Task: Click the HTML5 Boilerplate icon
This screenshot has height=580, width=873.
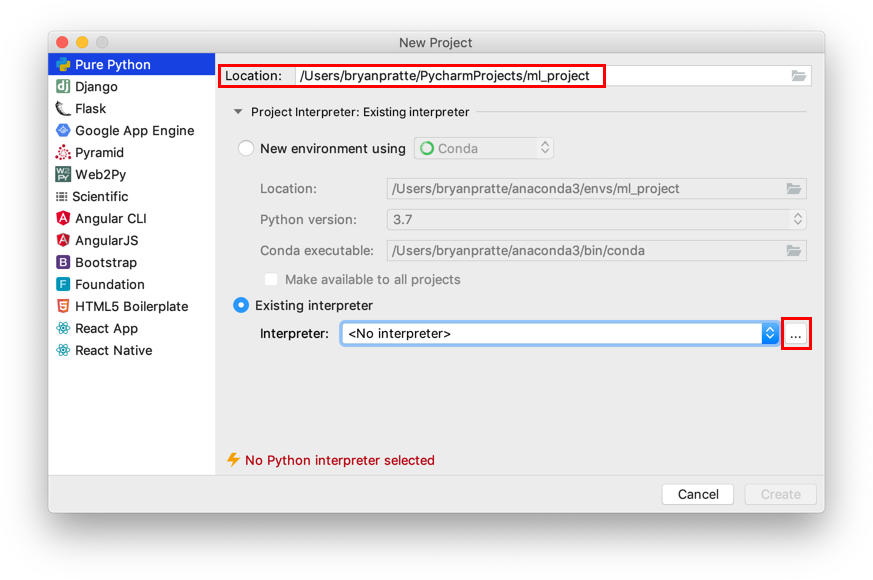Action: (63, 307)
